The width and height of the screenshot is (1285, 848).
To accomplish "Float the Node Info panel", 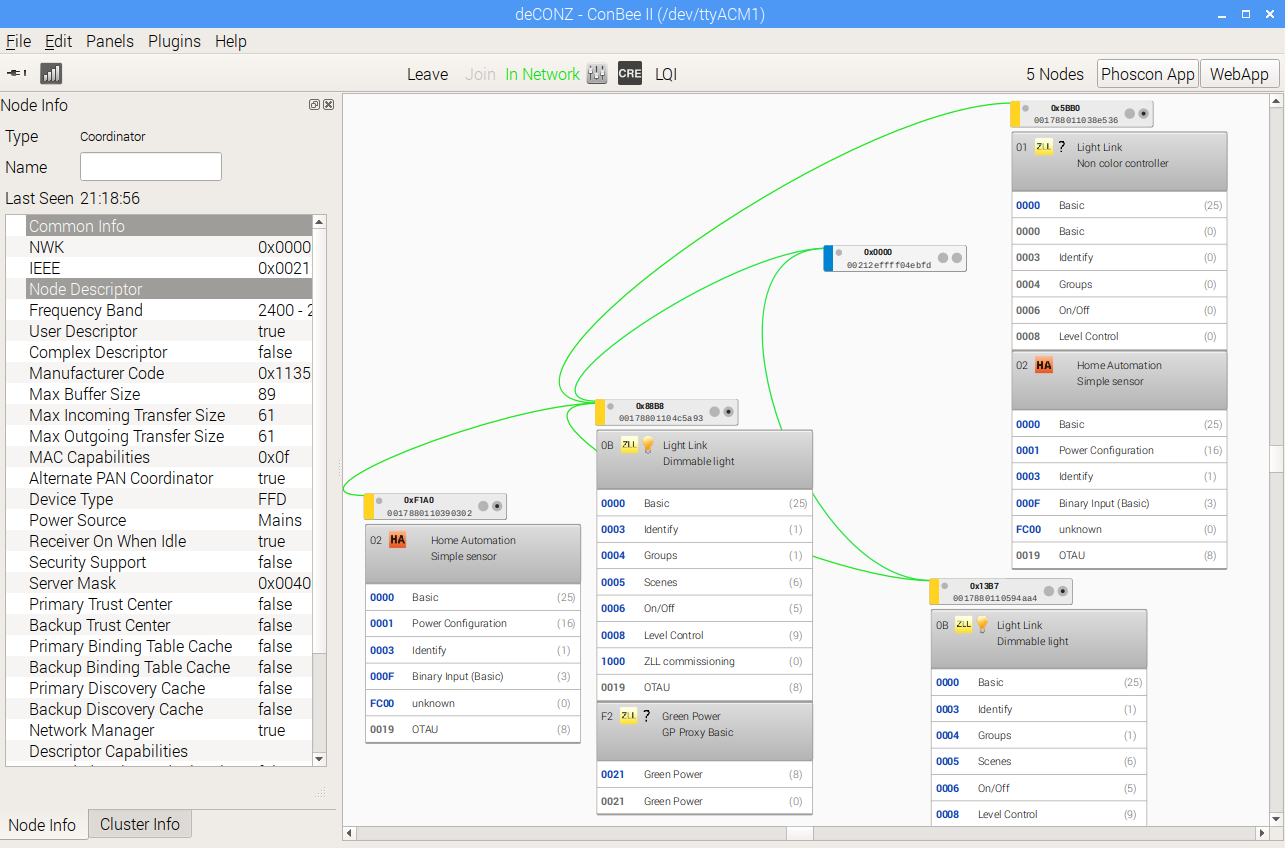I will click(314, 104).
